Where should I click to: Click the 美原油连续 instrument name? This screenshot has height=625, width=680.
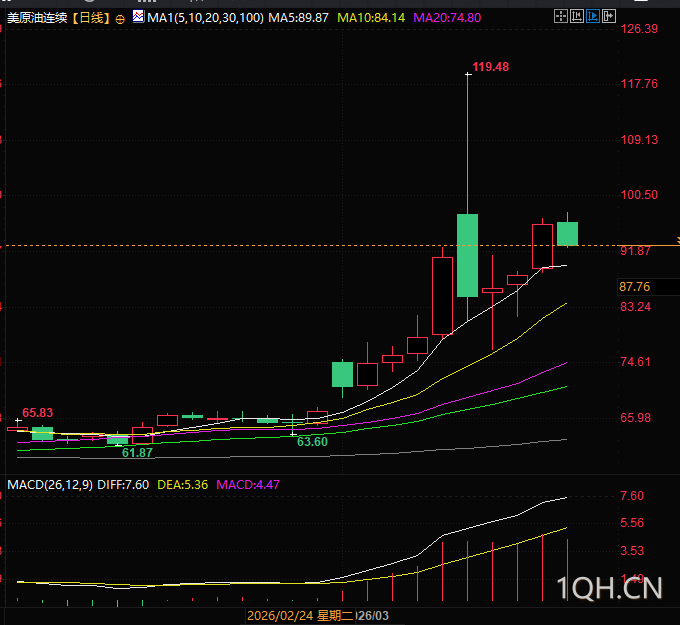click(x=37, y=18)
